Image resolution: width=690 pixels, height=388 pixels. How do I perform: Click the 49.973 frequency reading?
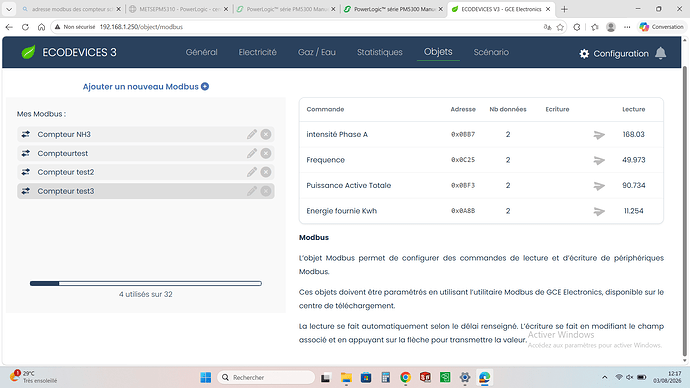(x=634, y=160)
